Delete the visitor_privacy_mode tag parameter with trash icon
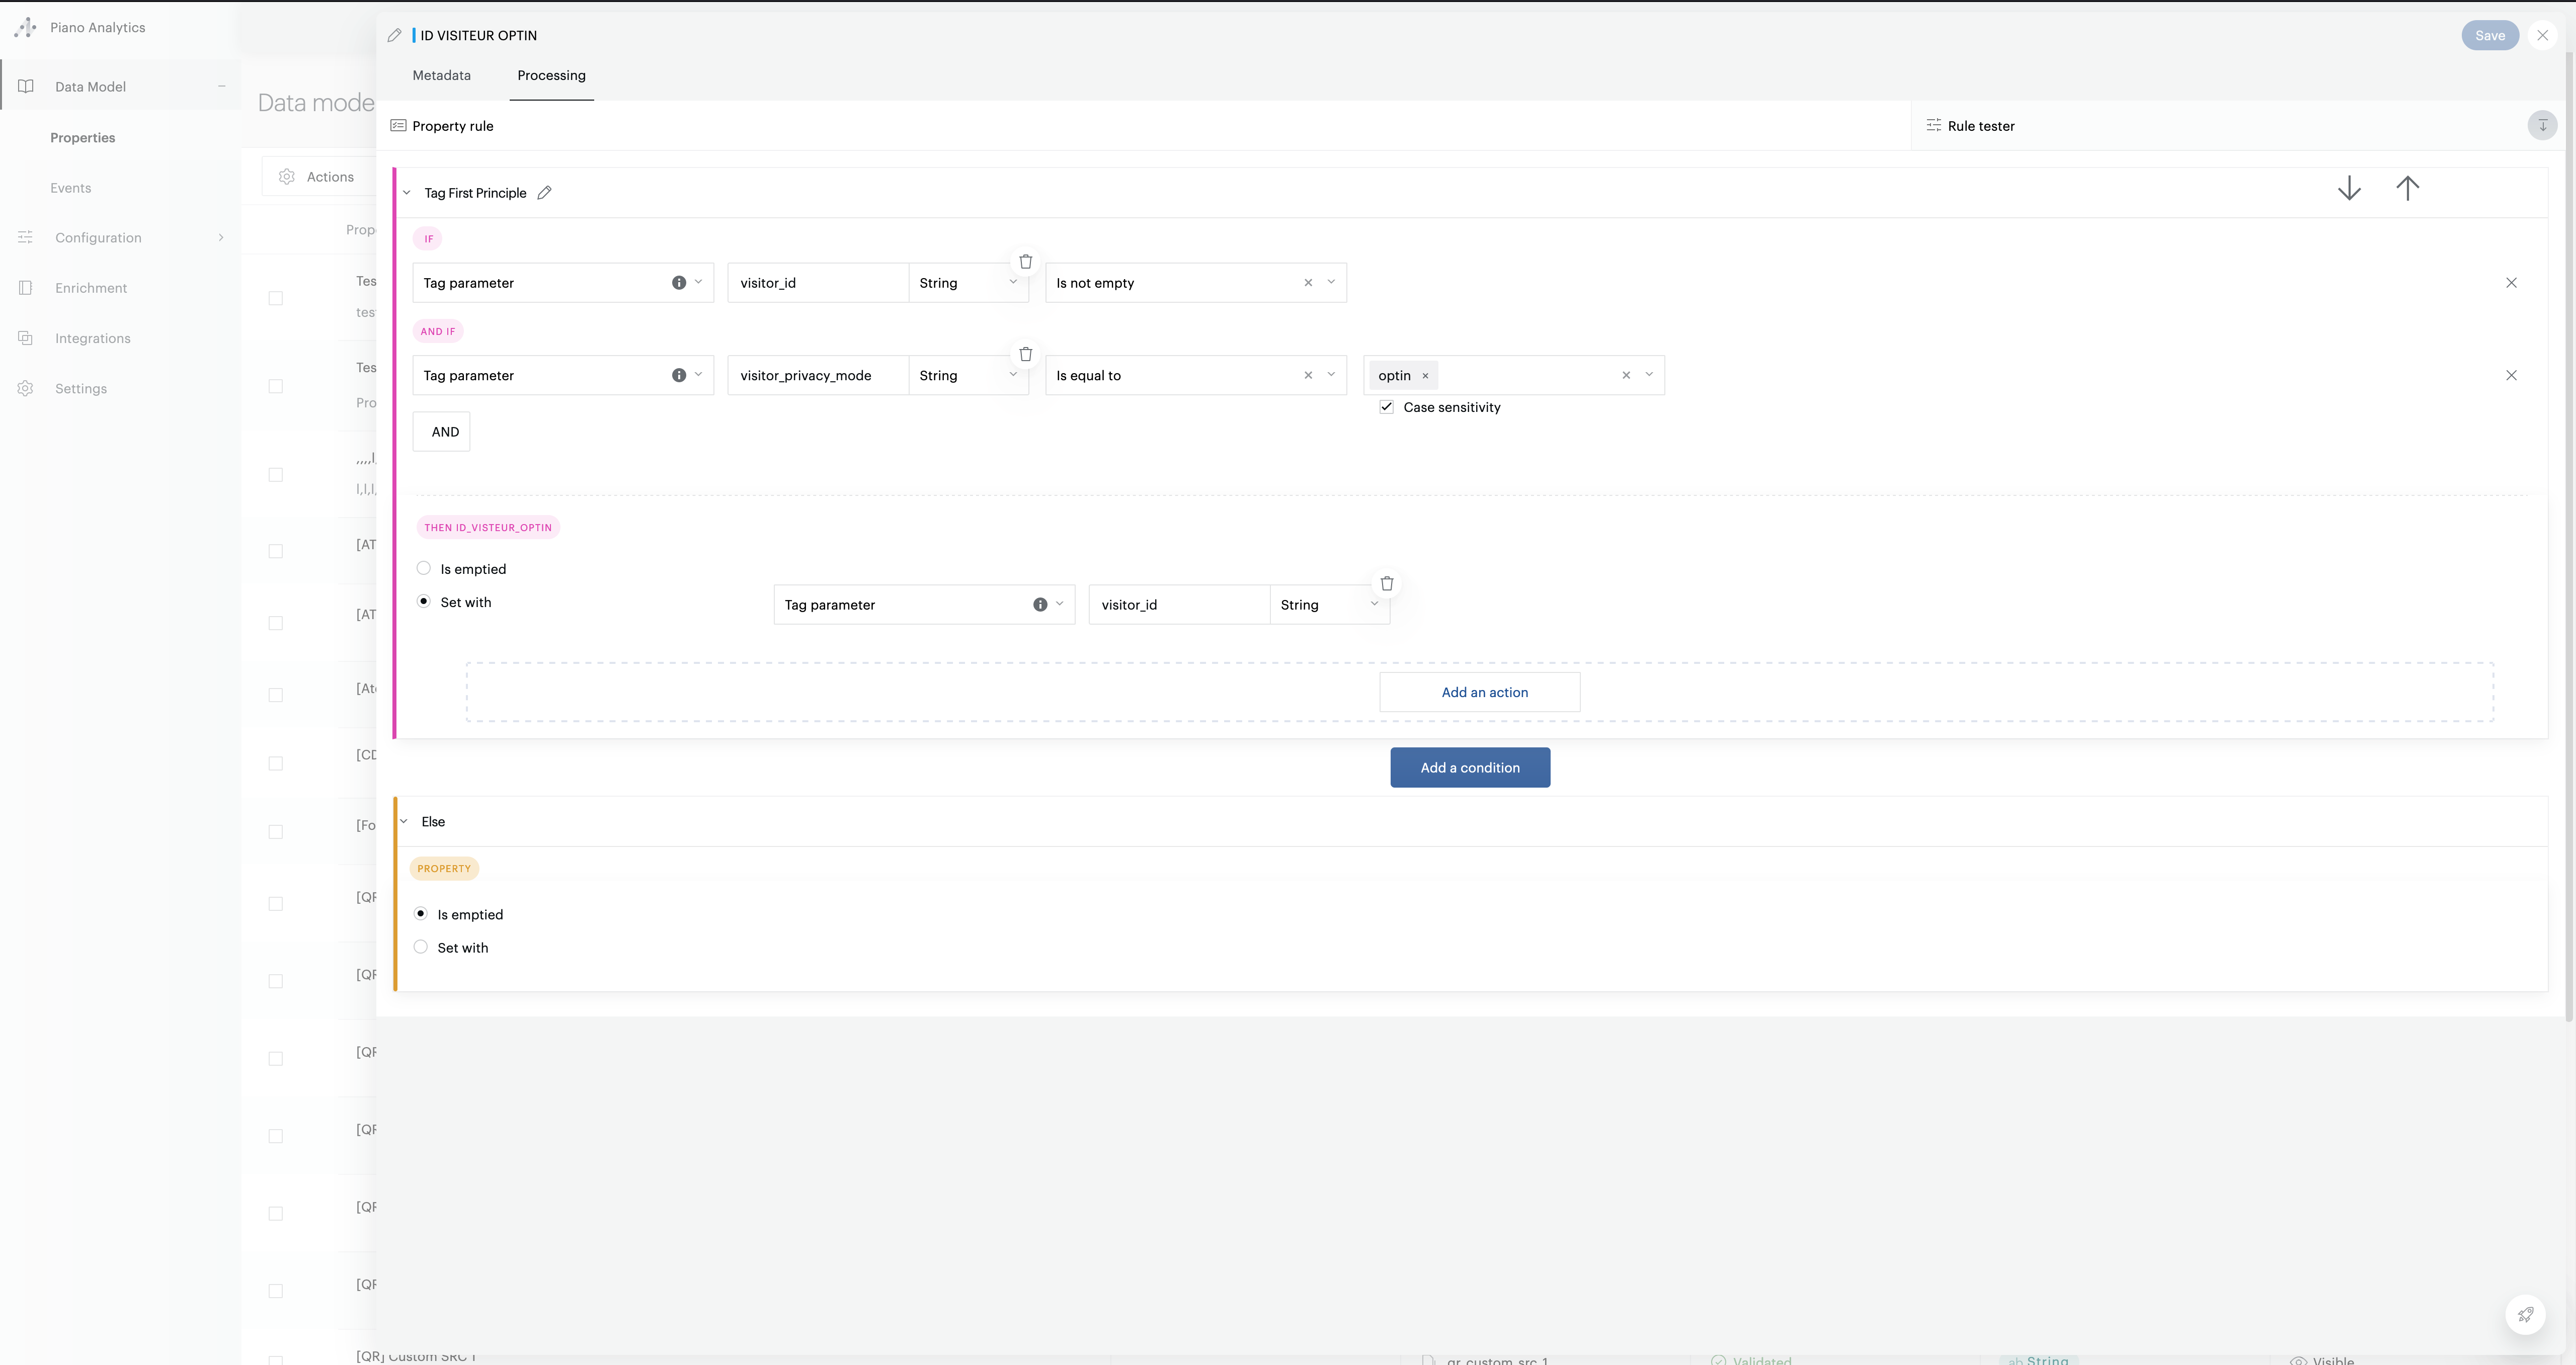Image resolution: width=2576 pixels, height=1365 pixels. point(1025,354)
